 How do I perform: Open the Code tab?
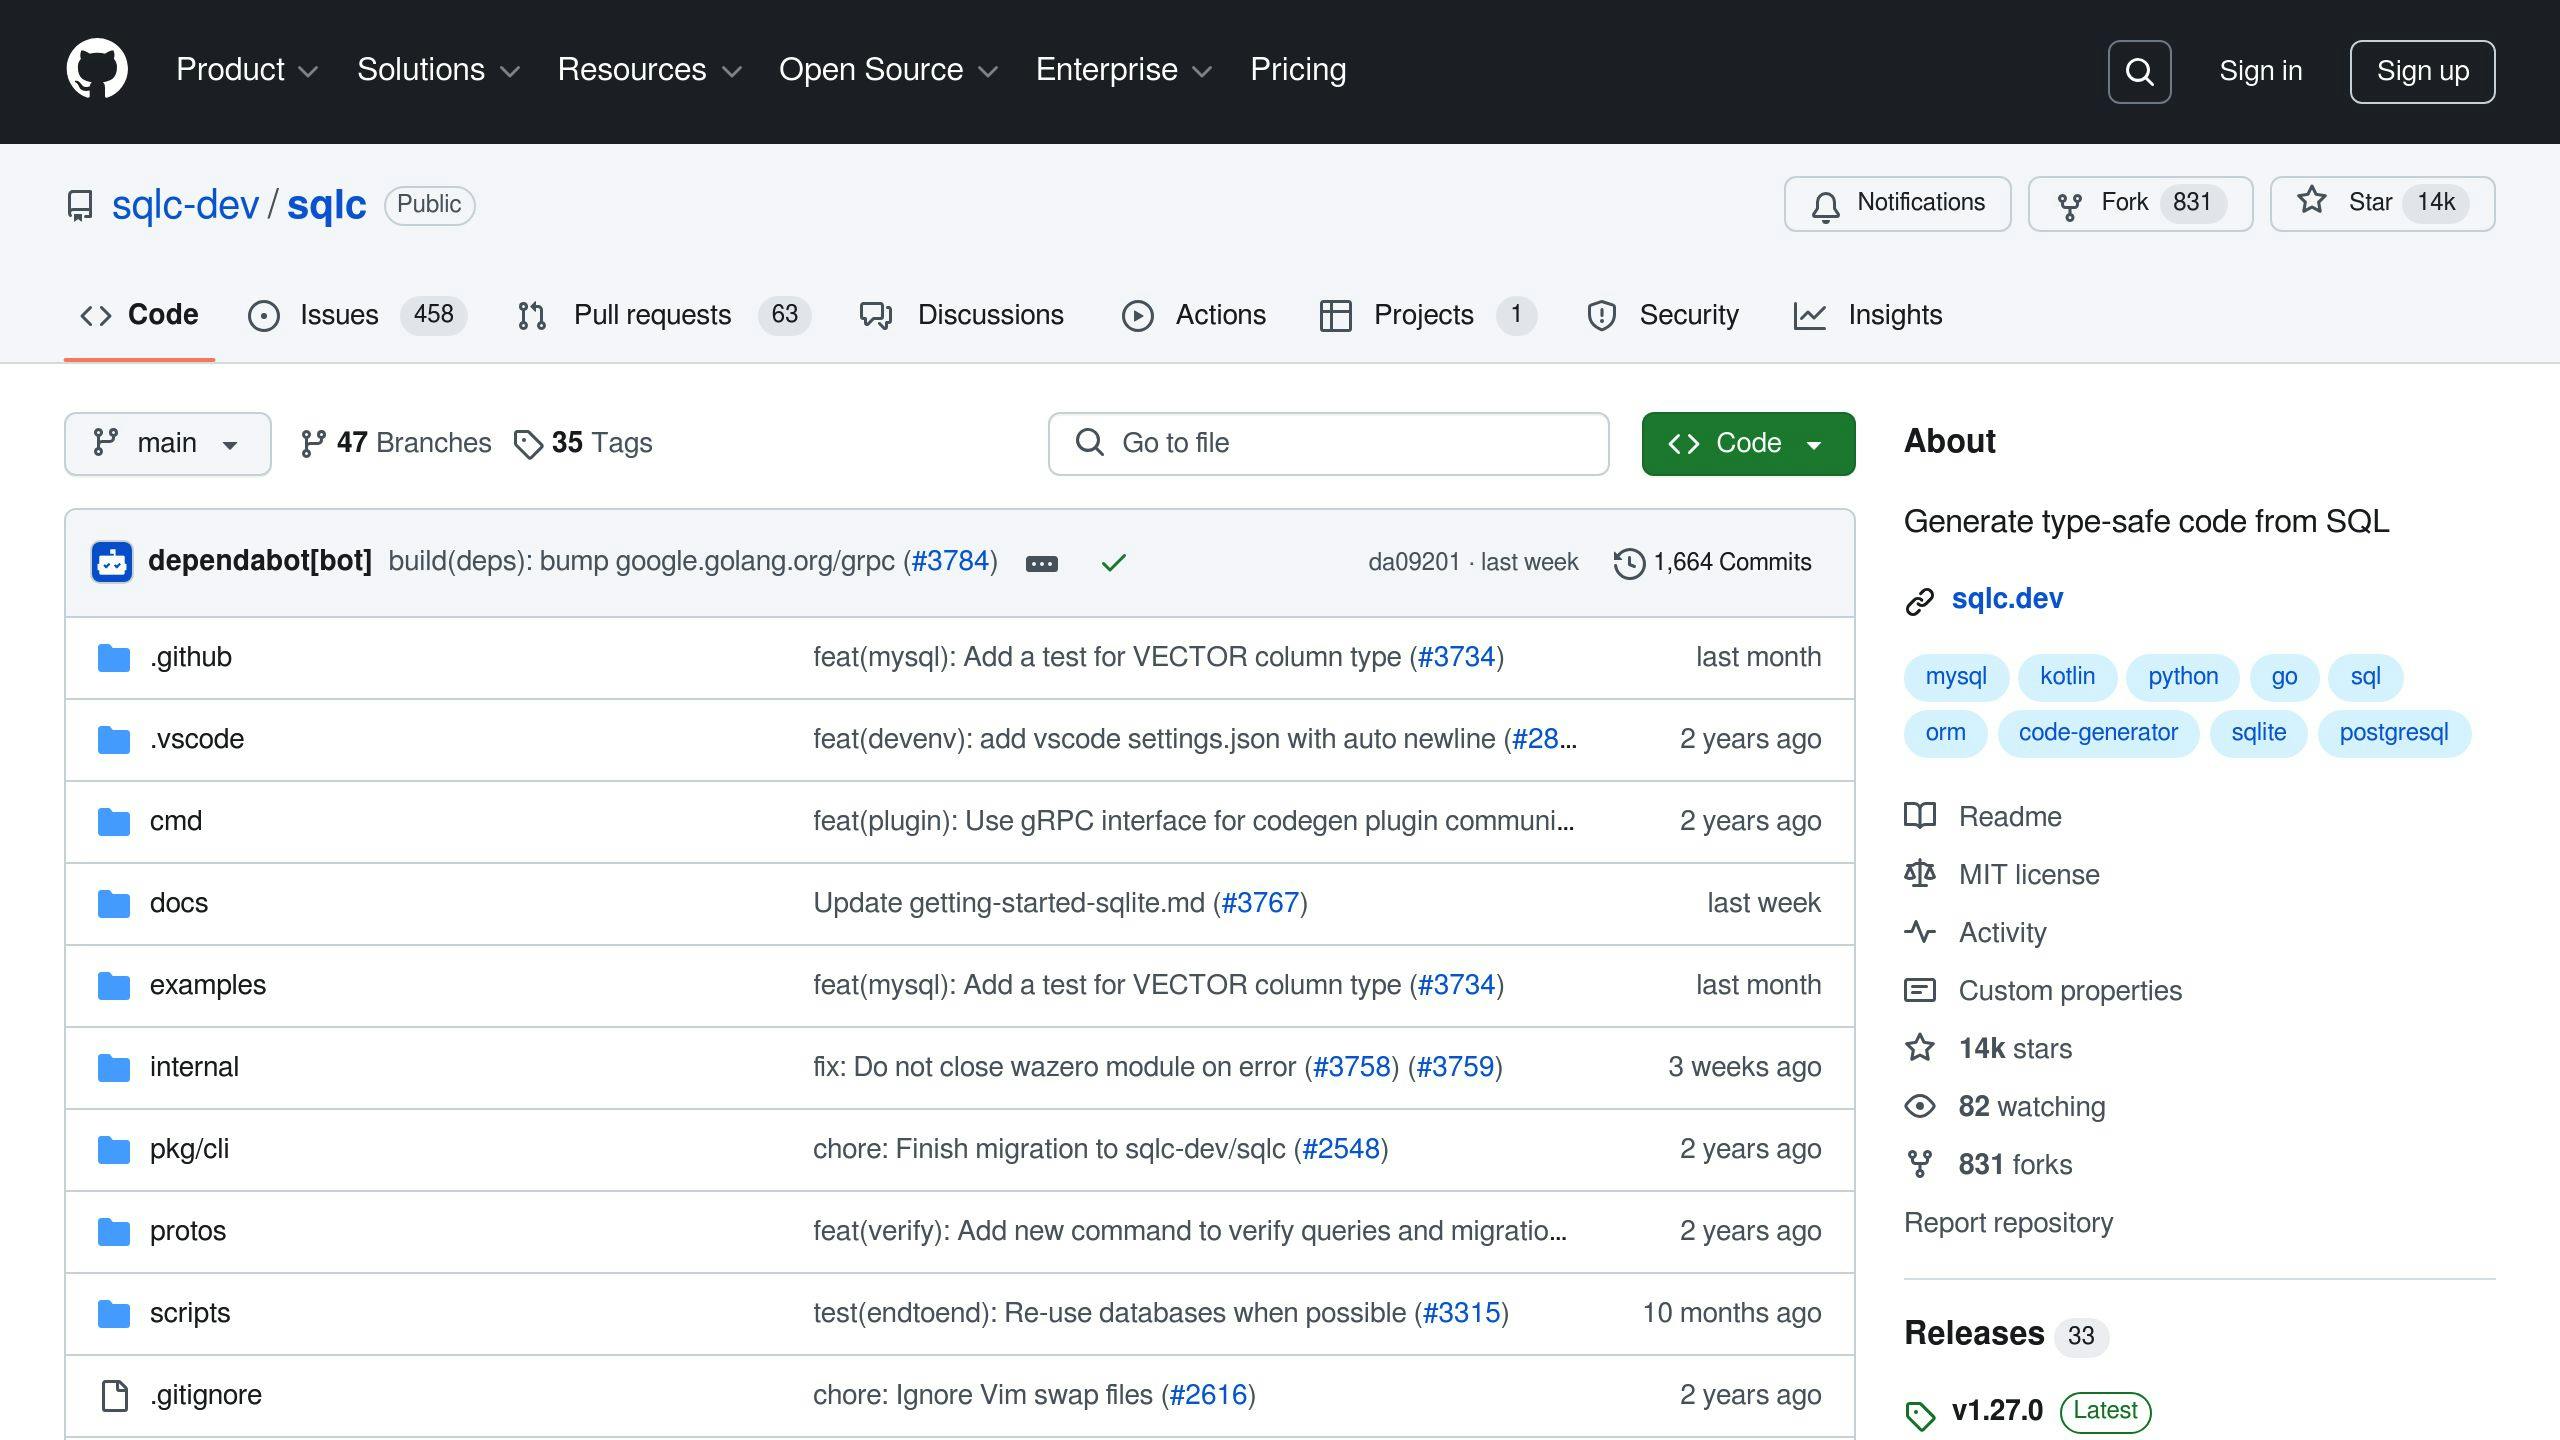coord(139,315)
